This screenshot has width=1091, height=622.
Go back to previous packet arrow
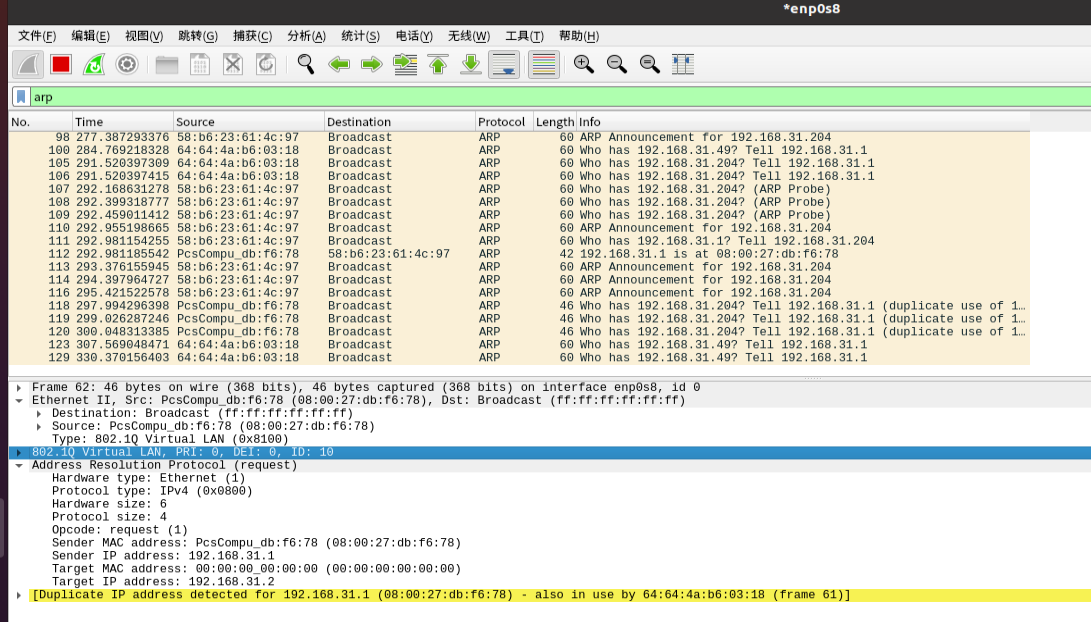point(339,65)
